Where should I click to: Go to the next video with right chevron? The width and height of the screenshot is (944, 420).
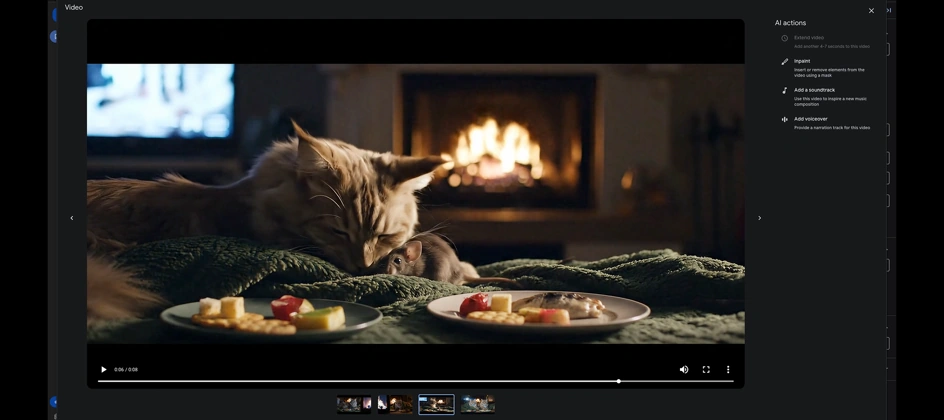[x=759, y=218]
